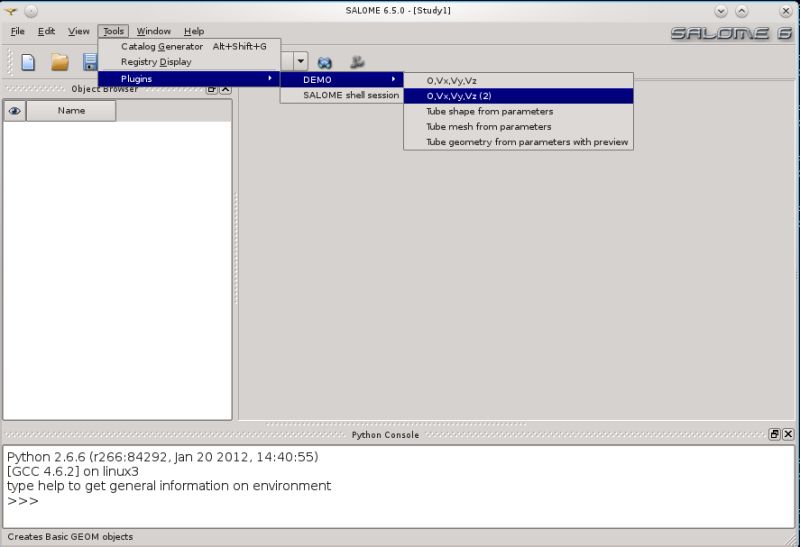Click '[GCC 4.6.2] on linux3' console line
The image size is (800, 547).
coord(72,471)
